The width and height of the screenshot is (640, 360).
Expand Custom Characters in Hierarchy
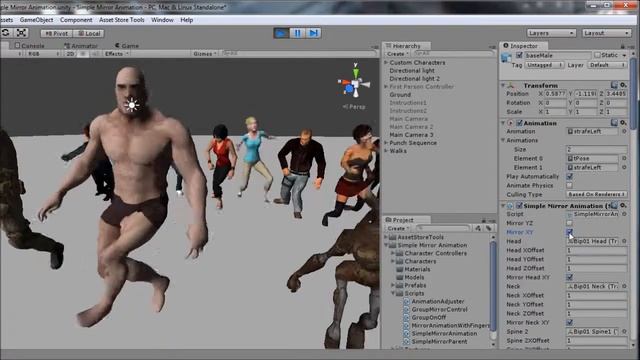click(386, 62)
